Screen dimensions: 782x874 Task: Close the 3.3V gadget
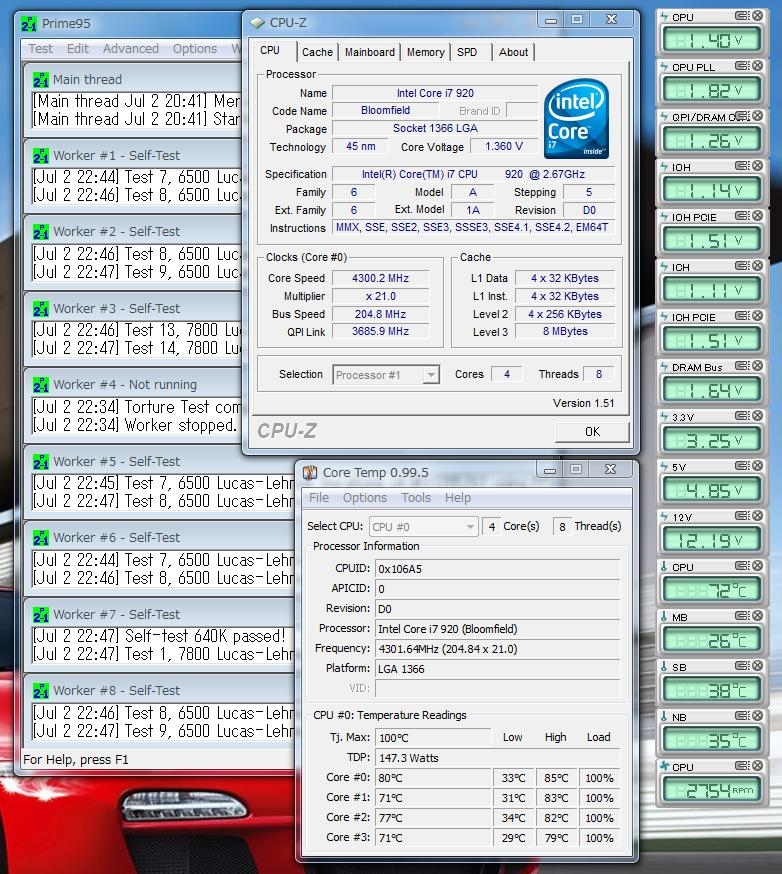click(x=757, y=415)
